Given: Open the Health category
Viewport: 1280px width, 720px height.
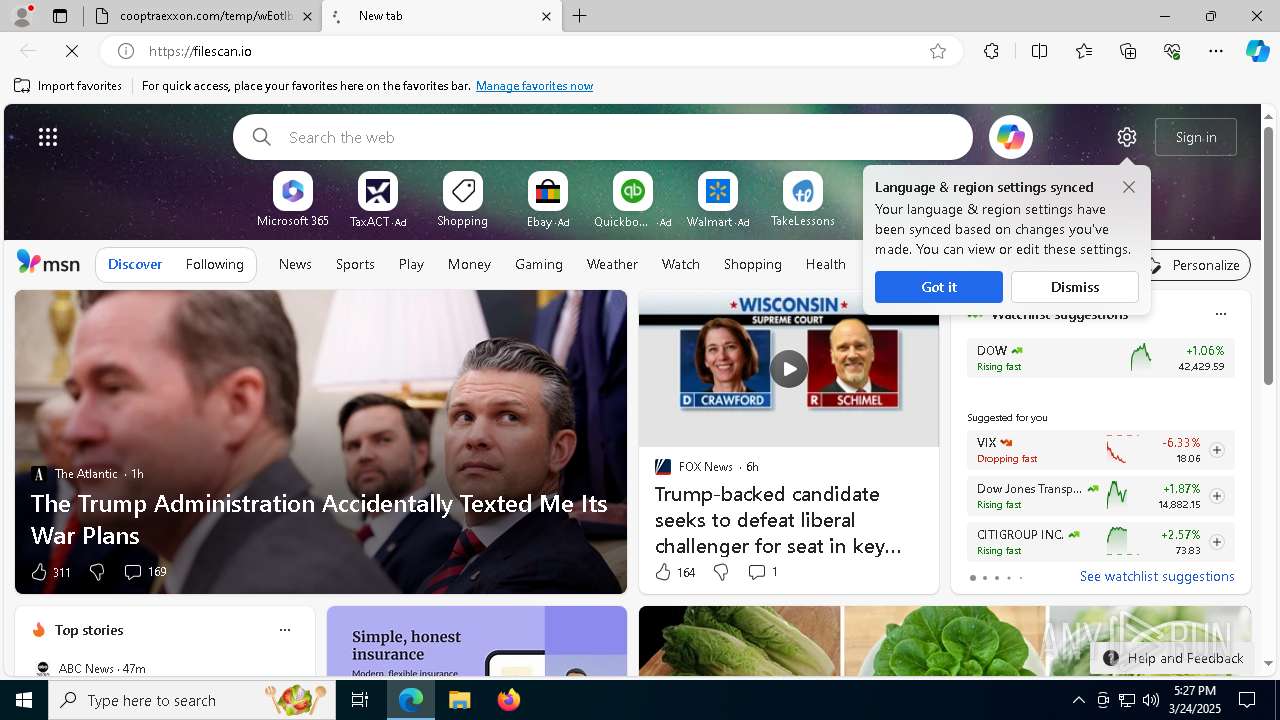Looking at the screenshot, I should click(x=825, y=264).
